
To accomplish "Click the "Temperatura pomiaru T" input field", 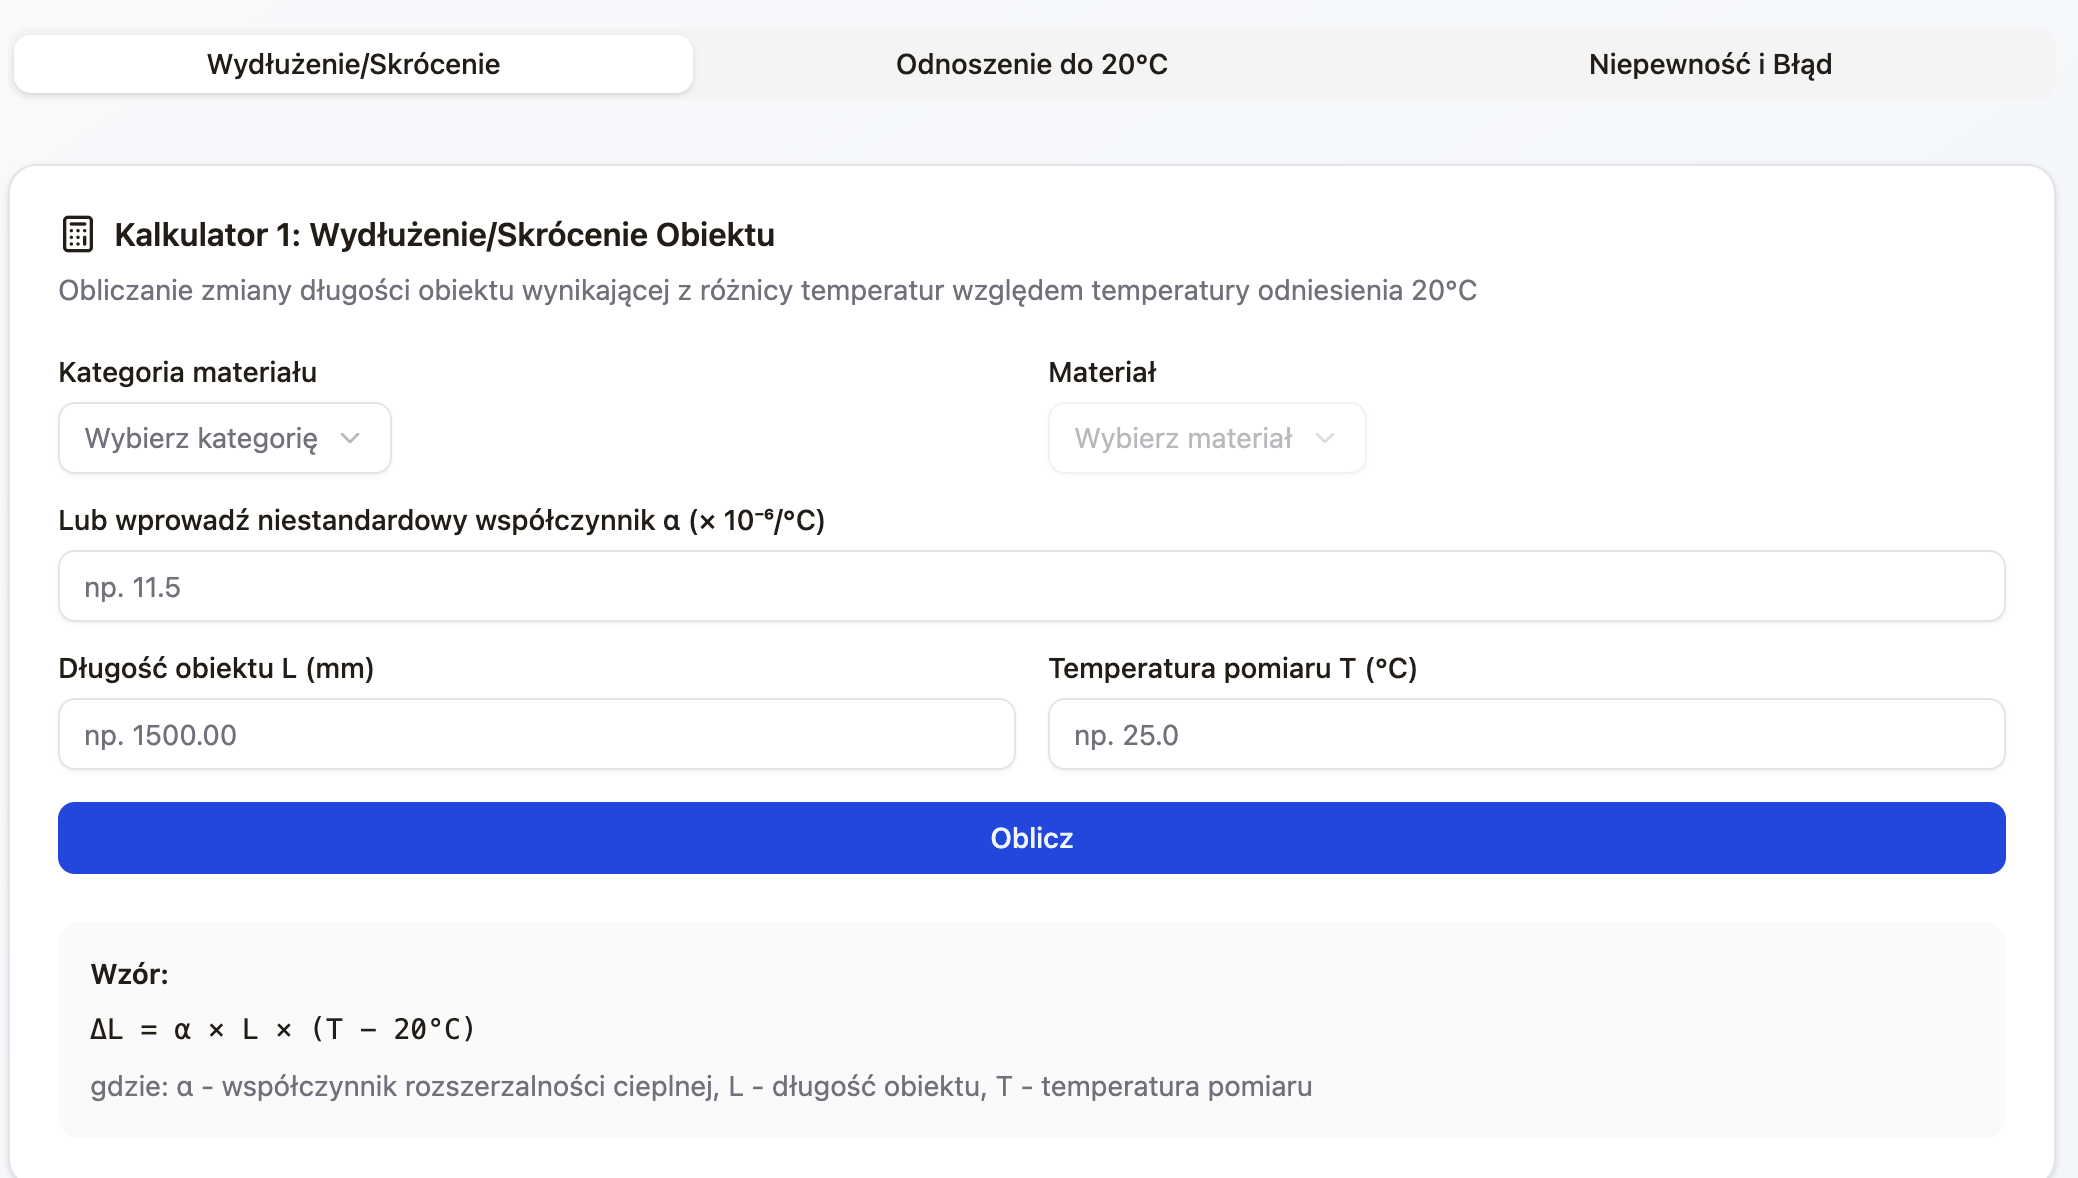I will coord(1526,734).
